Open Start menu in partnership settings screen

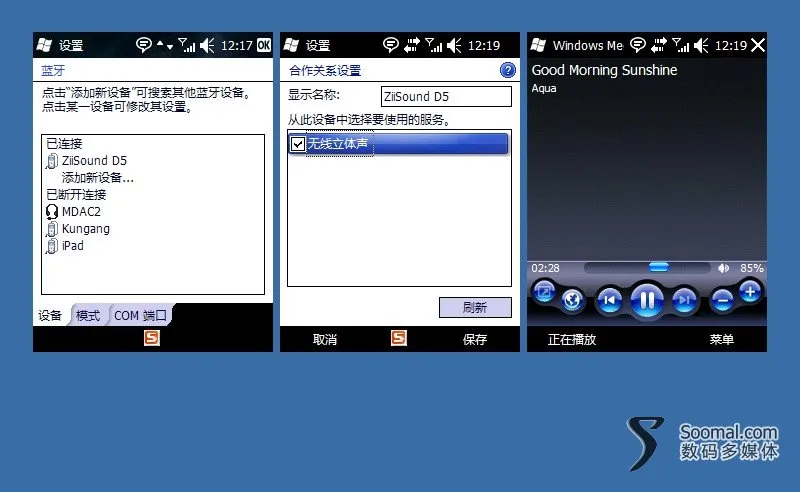click(291, 45)
